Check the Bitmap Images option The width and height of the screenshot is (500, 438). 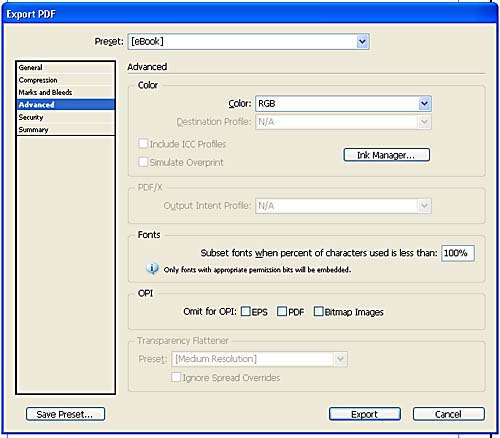(318, 312)
